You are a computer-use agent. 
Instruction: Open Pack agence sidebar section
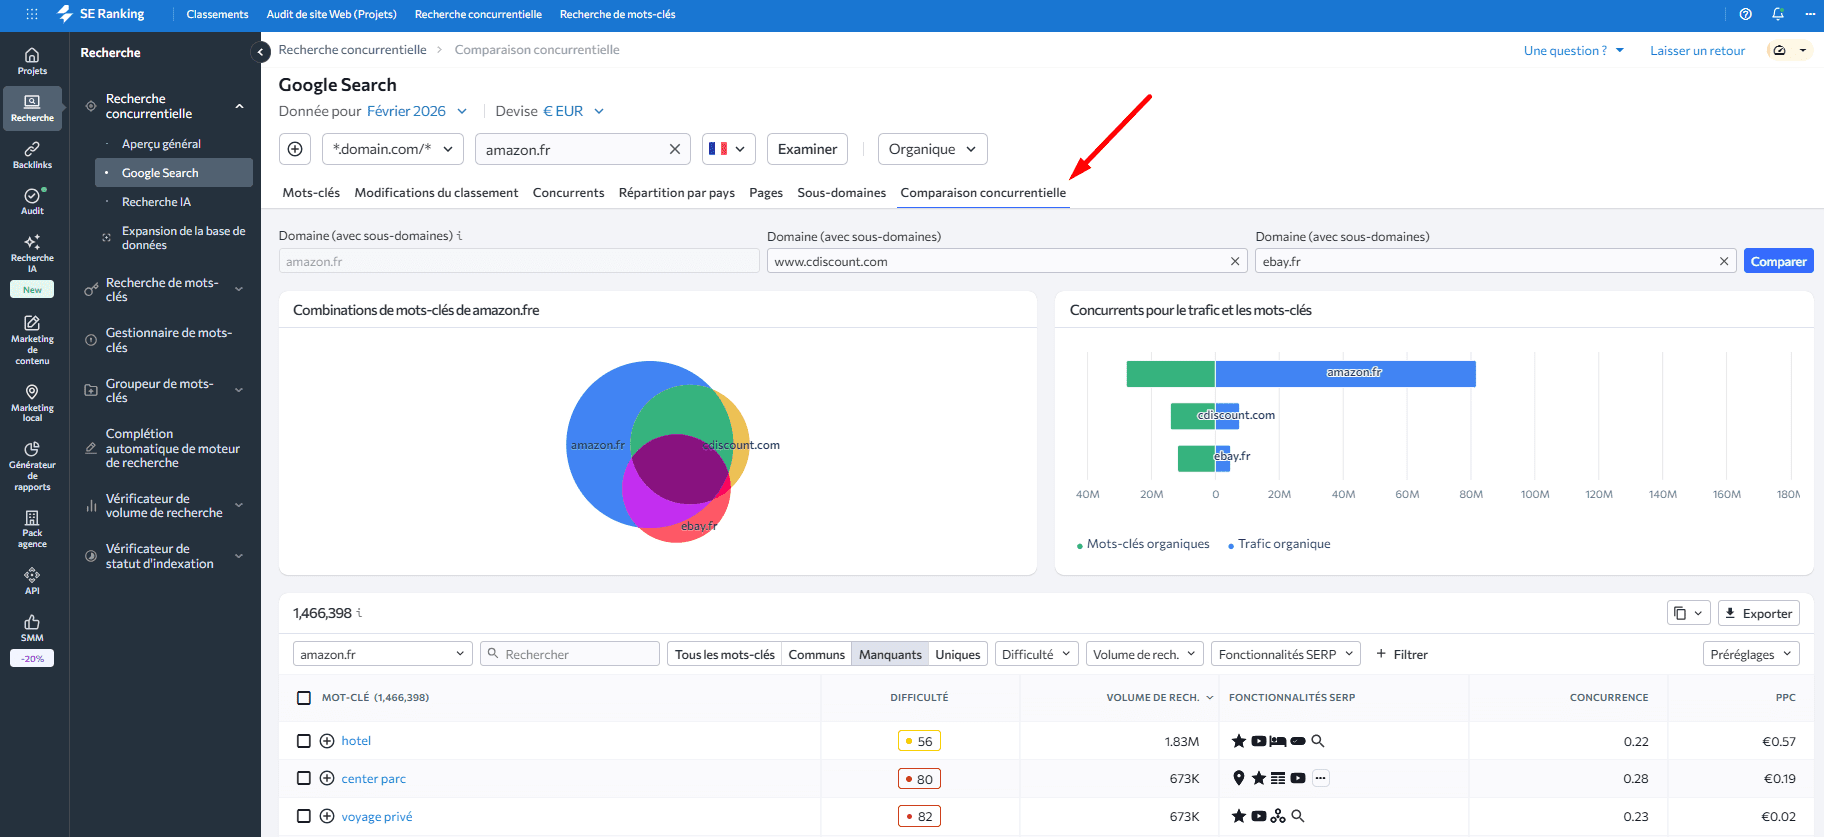tap(32, 529)
